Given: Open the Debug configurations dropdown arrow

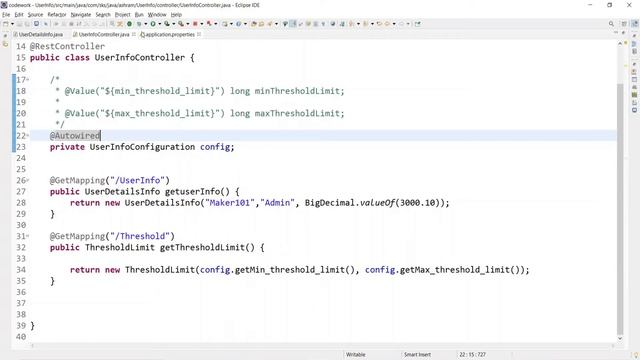Looking at the screenshot, I should pos(145,24).
